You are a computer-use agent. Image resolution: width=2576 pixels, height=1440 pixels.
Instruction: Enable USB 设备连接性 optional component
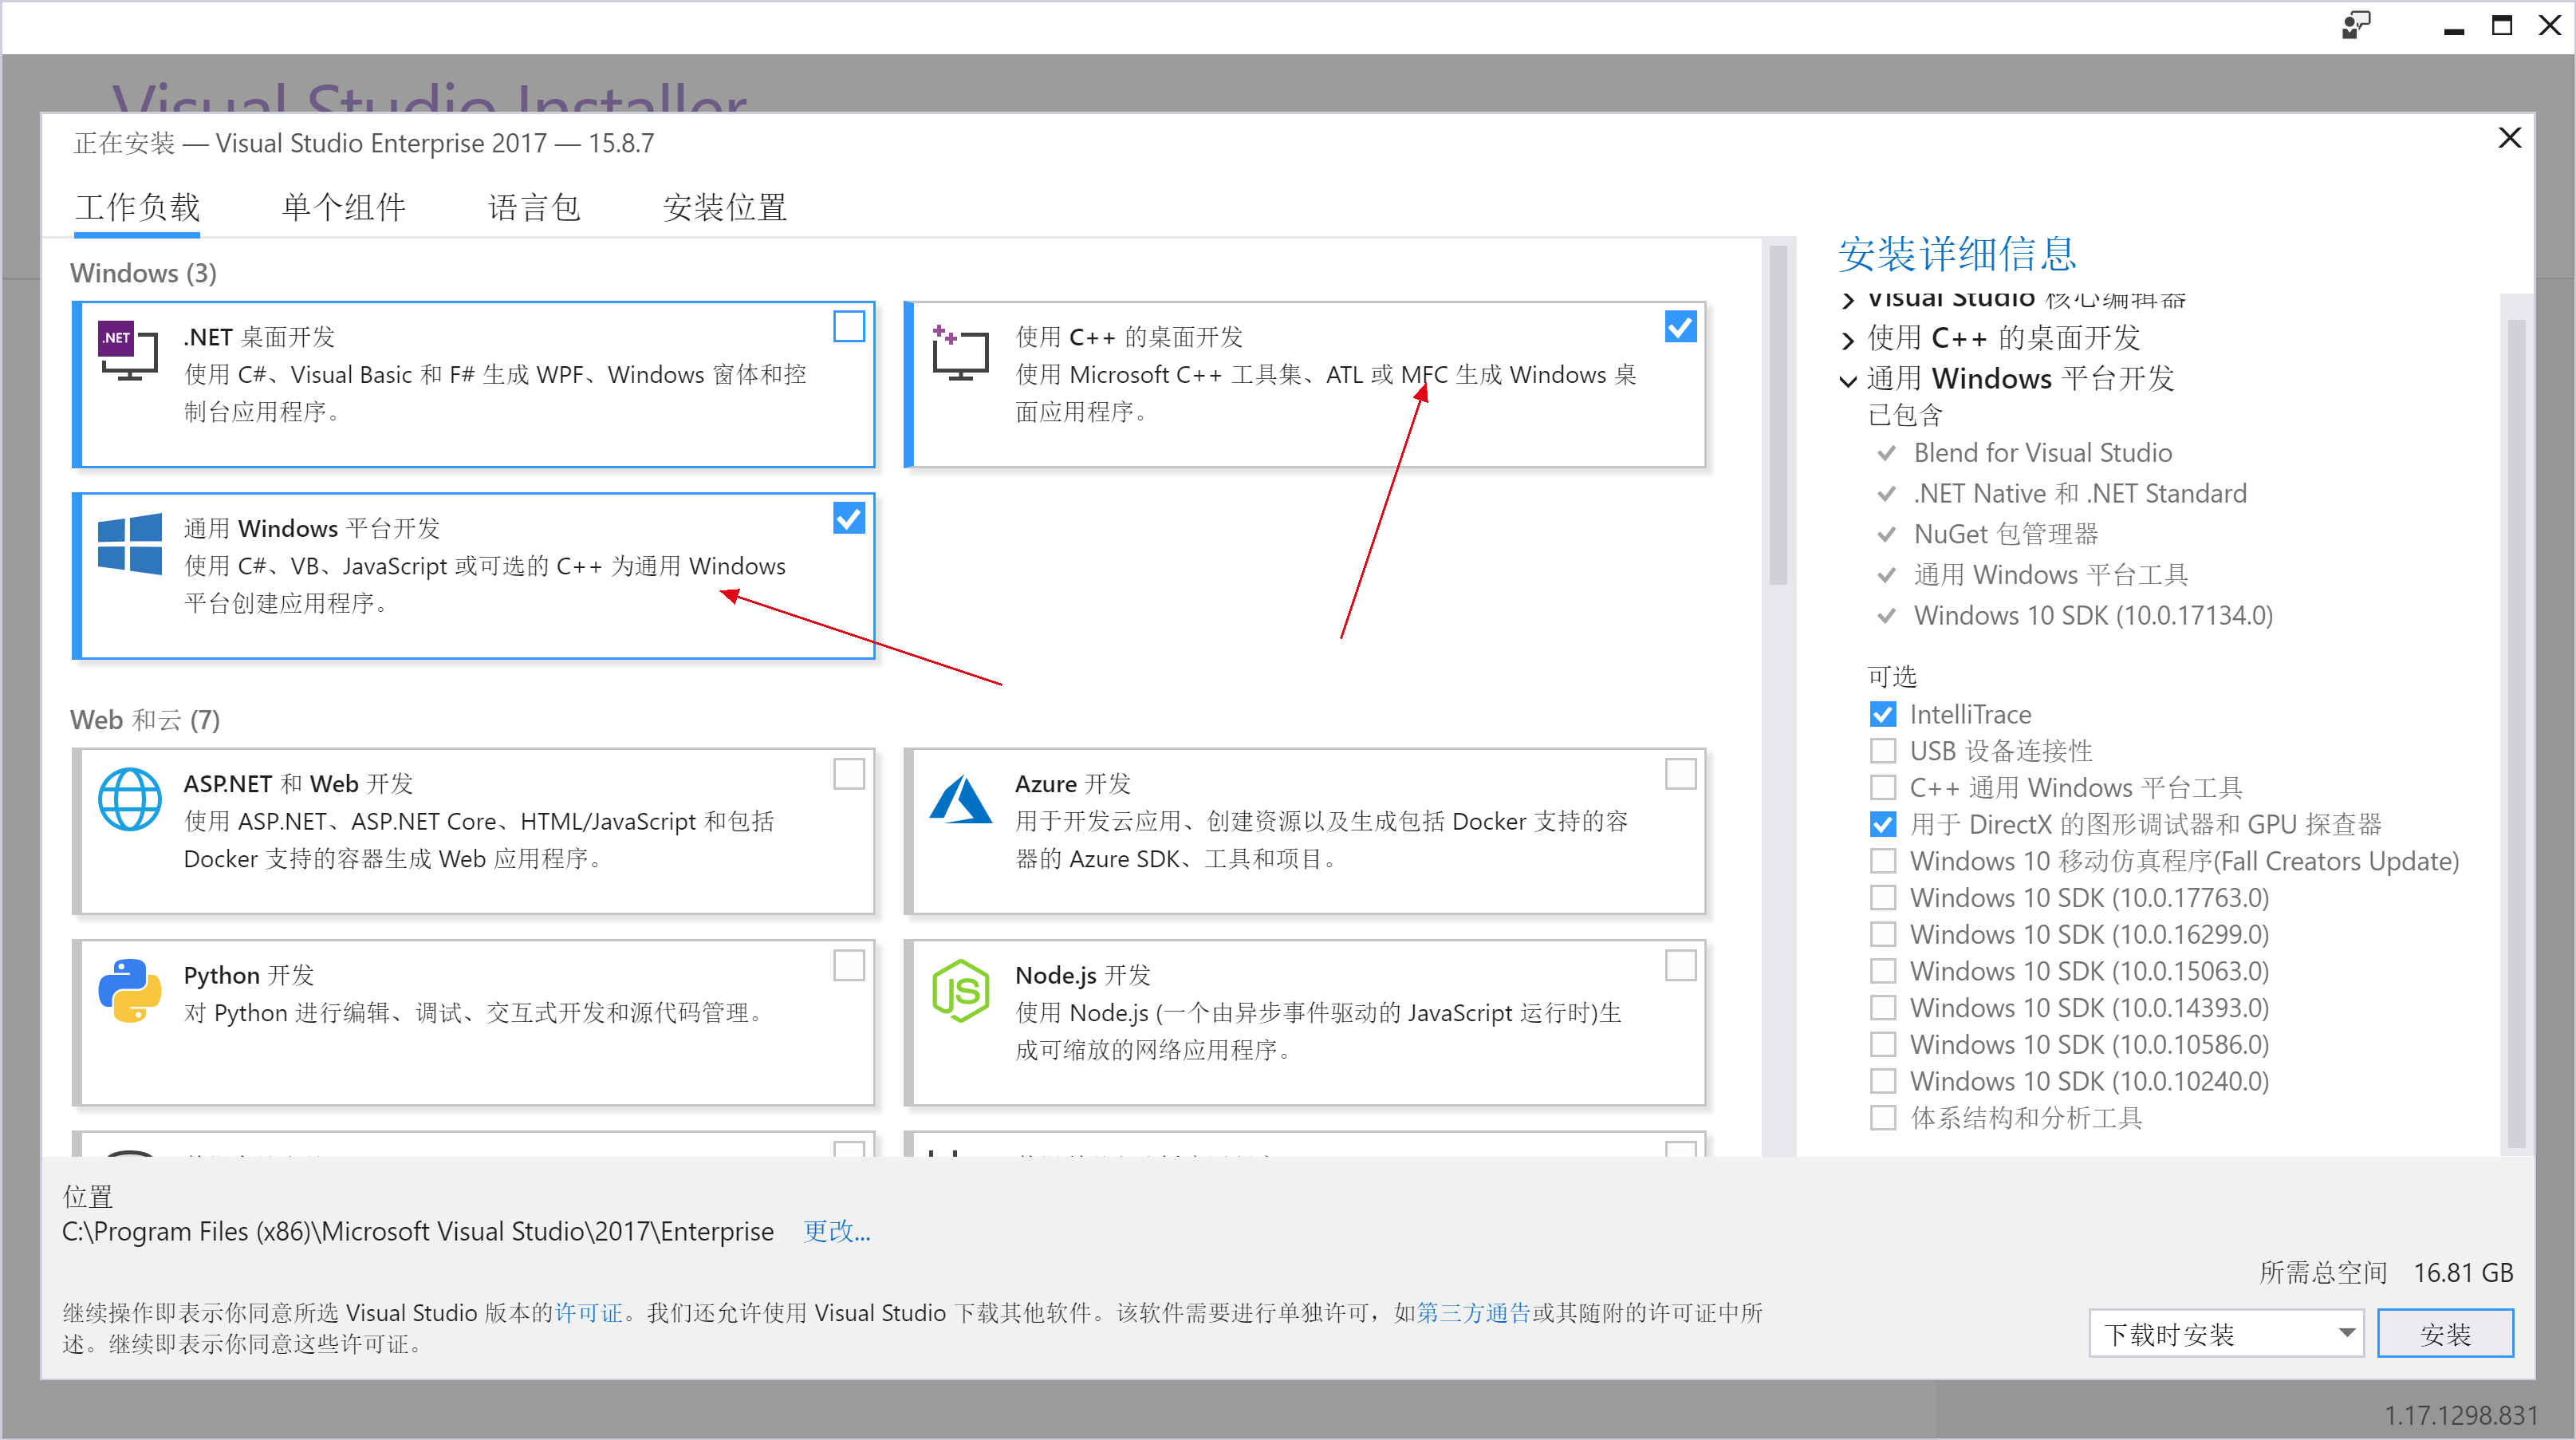[x=1882, y=751]
